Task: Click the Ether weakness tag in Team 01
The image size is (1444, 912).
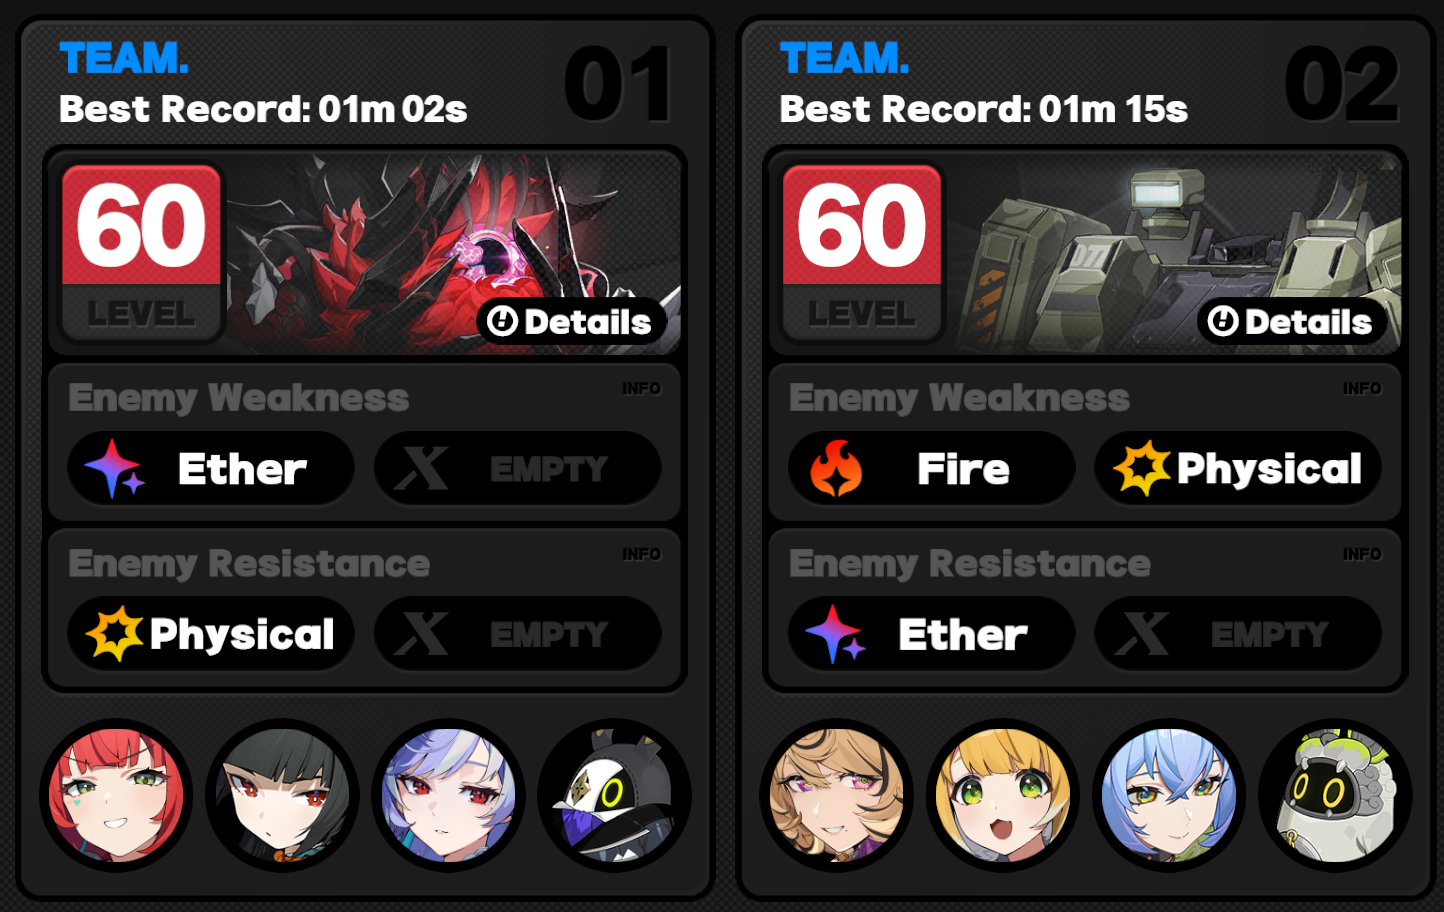Action: click(211, 468)
